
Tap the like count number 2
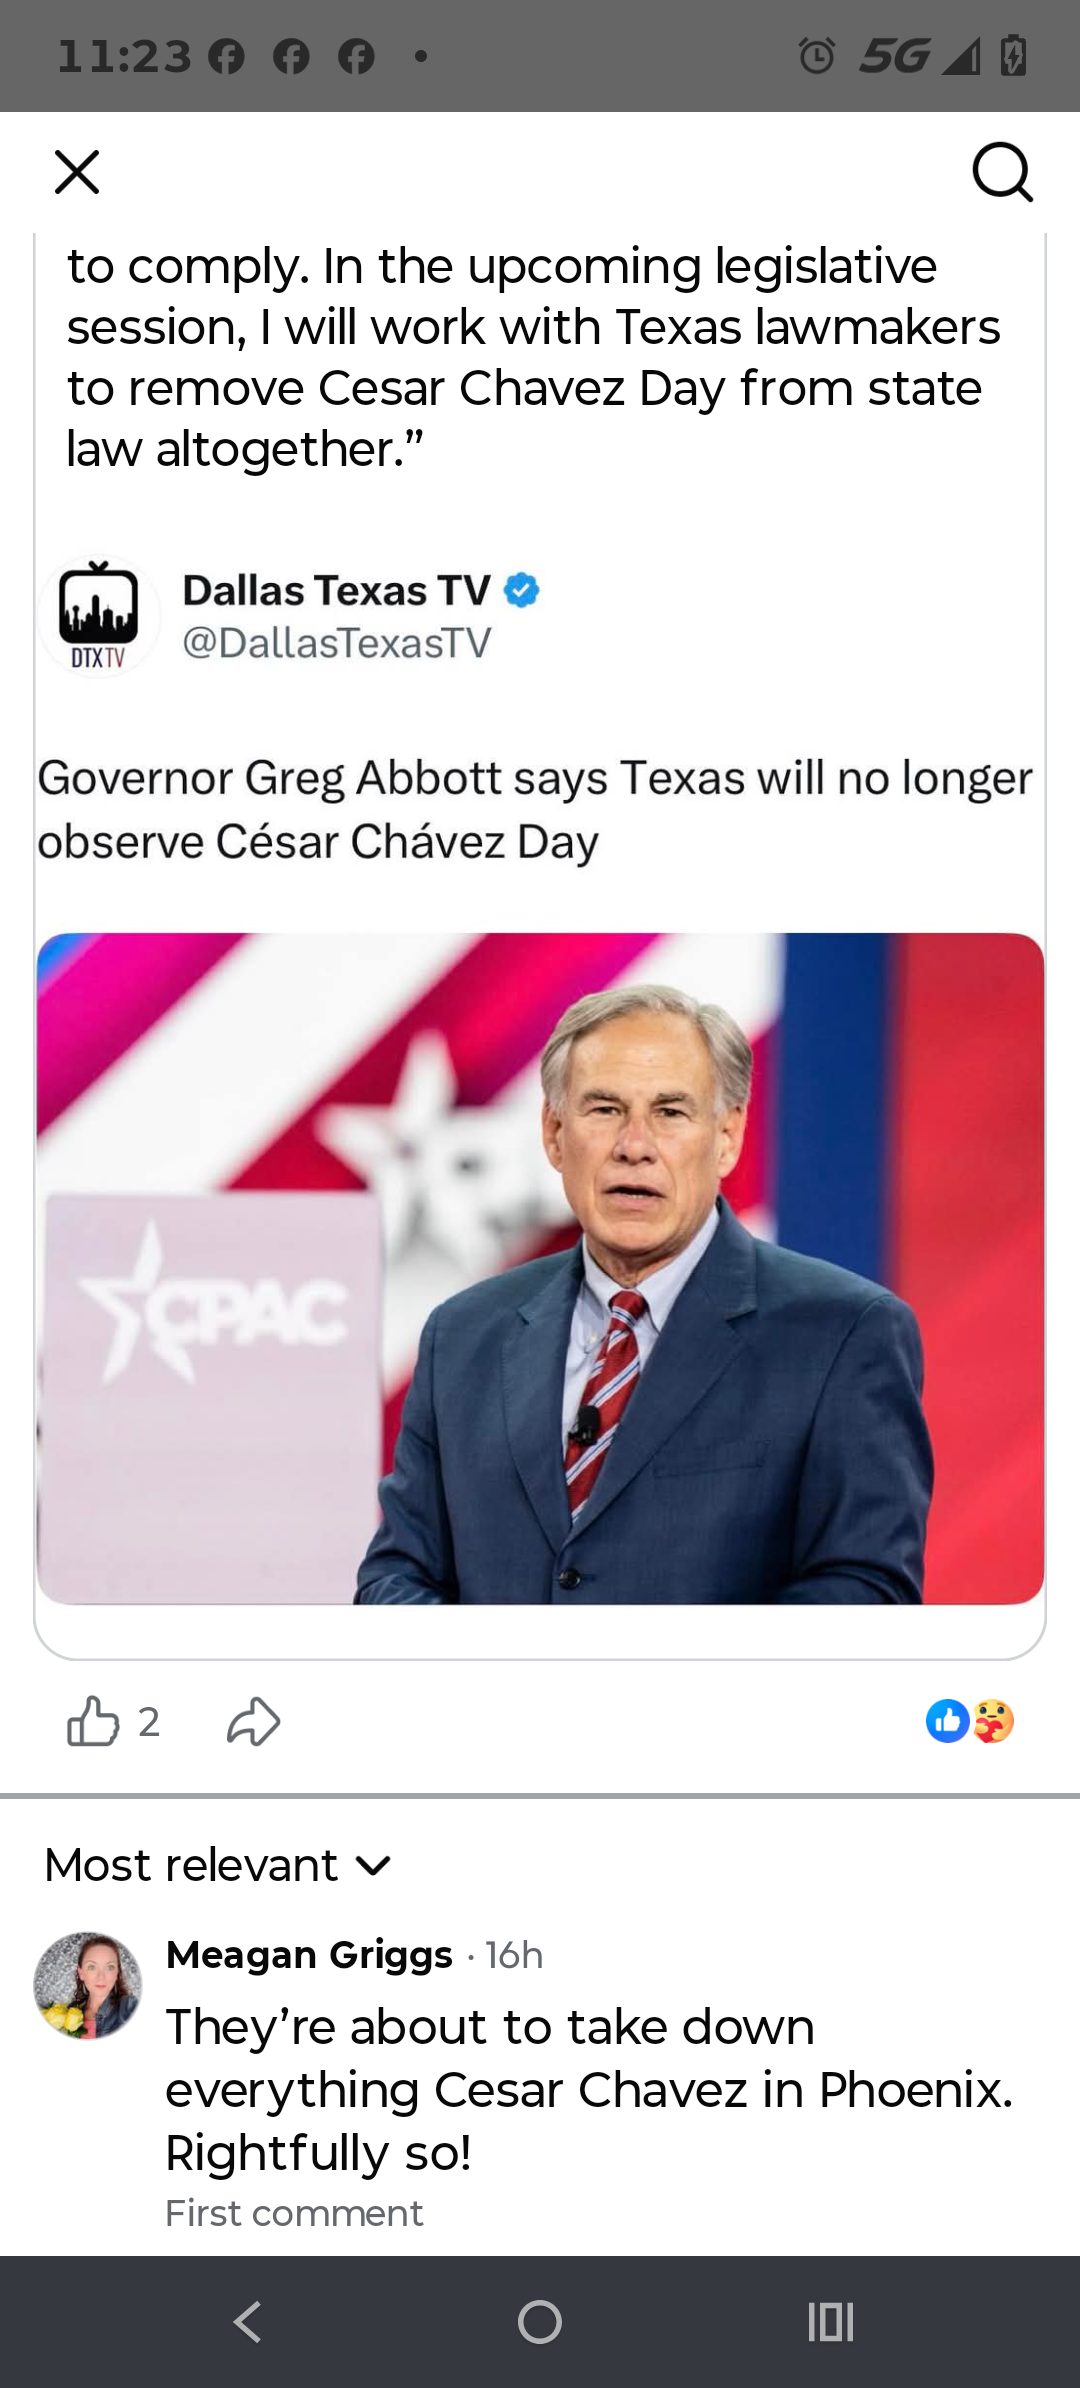149,1721
